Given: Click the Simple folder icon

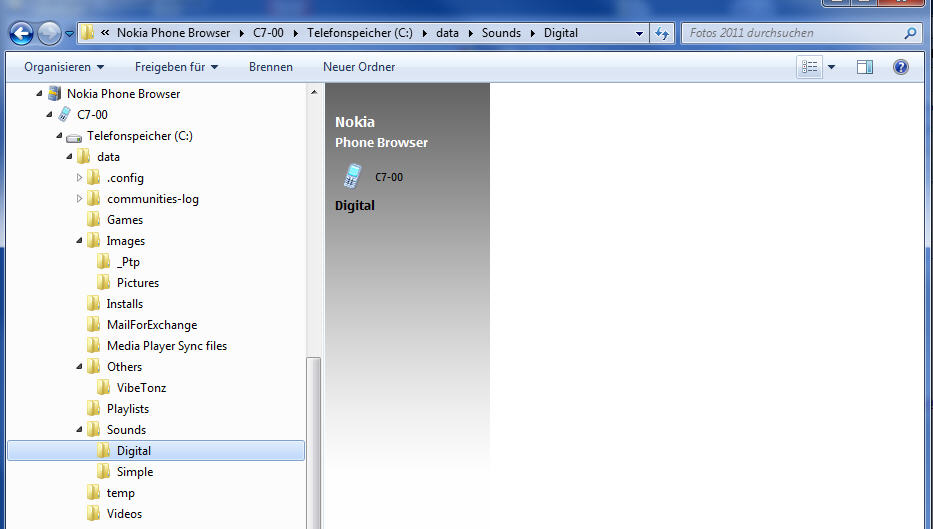Looking at the screenshot, I should click(104, 471).
